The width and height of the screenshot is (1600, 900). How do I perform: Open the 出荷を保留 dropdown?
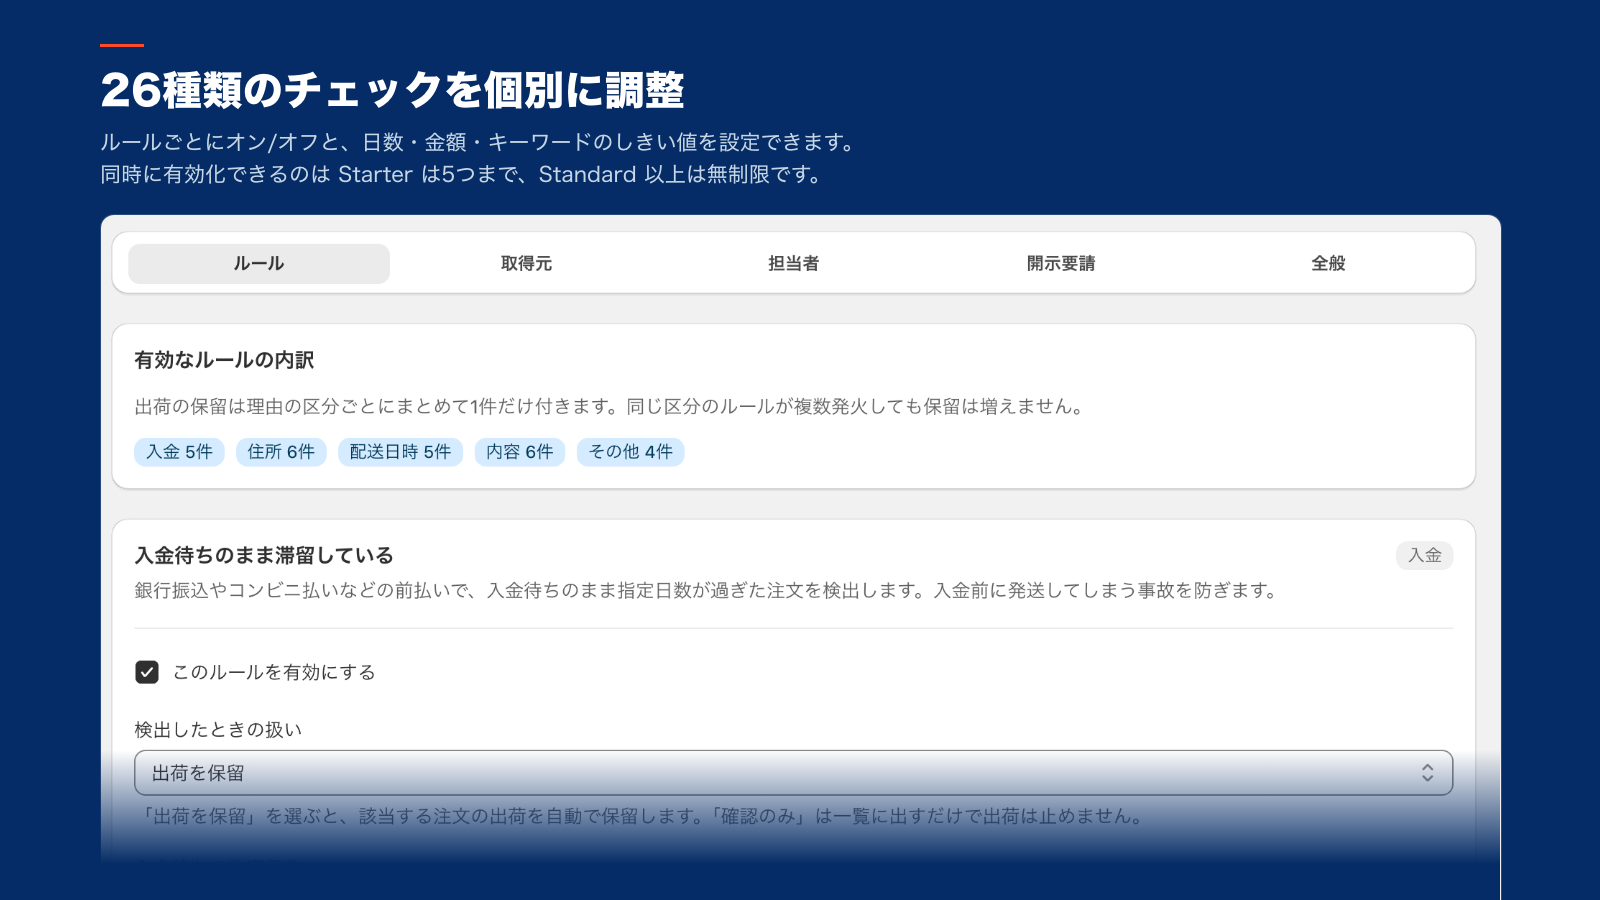point(794,773)
